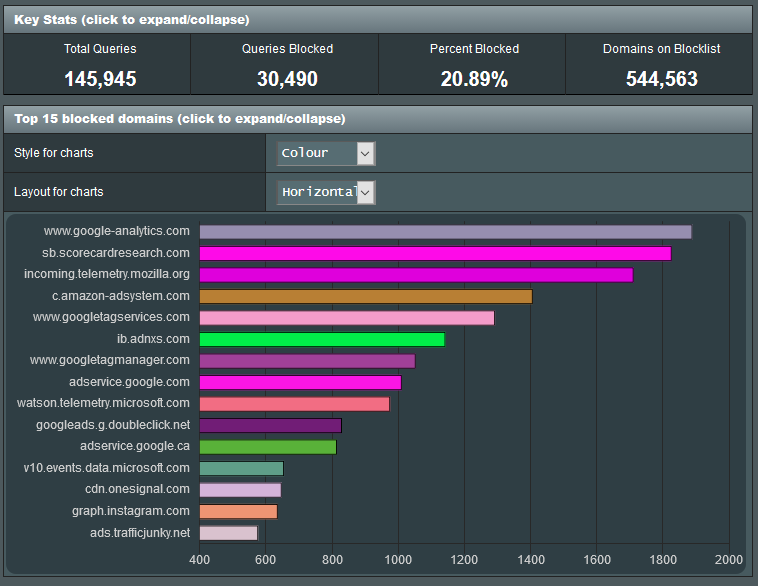Viewport: 758px width, 586px height.
Task: Click the v10.events.data.microsoft.com teal bar
Action: coord(241,469)
